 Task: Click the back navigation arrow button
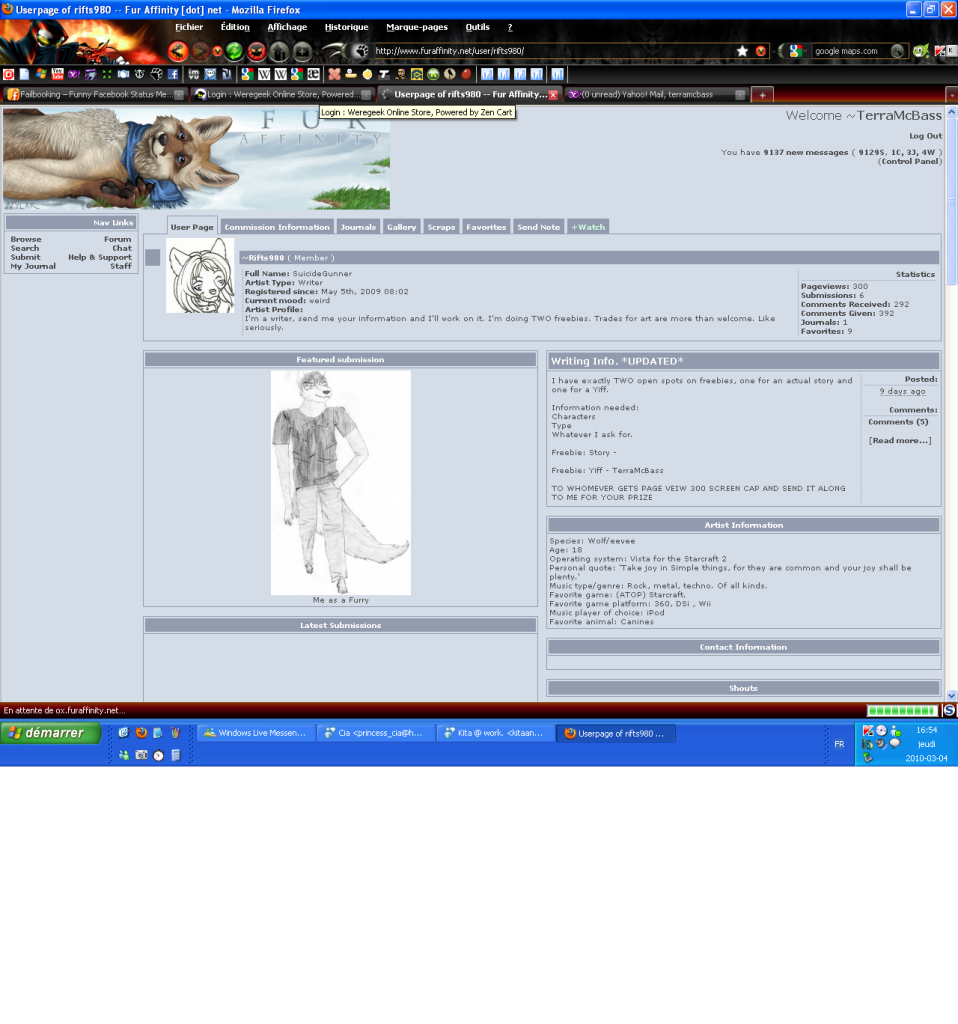(178, 51)
